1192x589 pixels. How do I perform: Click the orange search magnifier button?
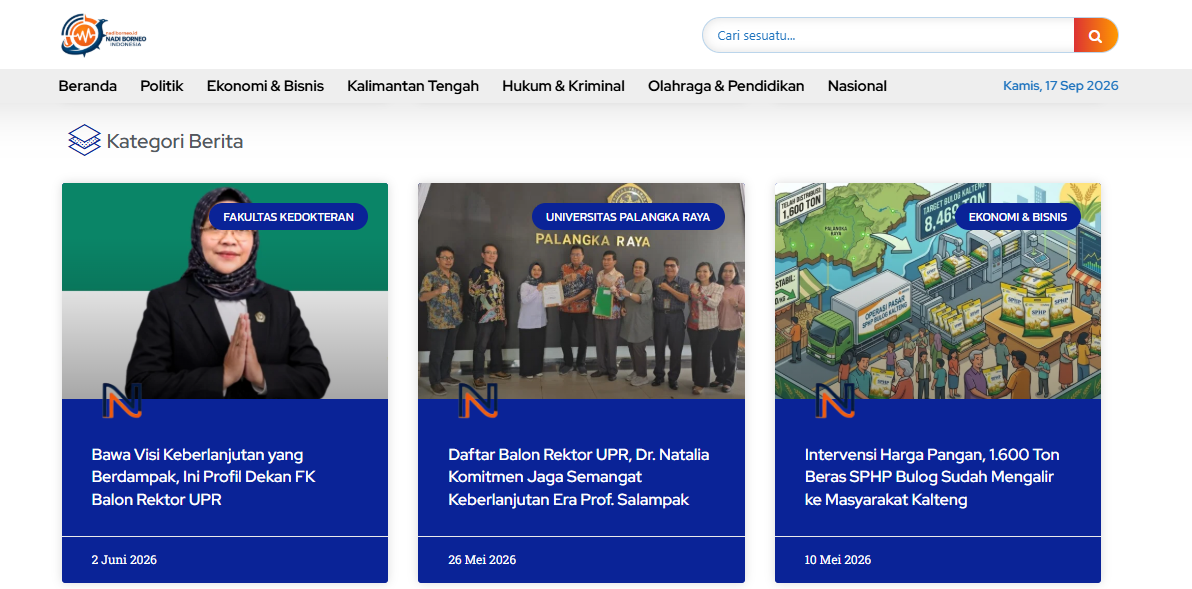coord(1095,35)
